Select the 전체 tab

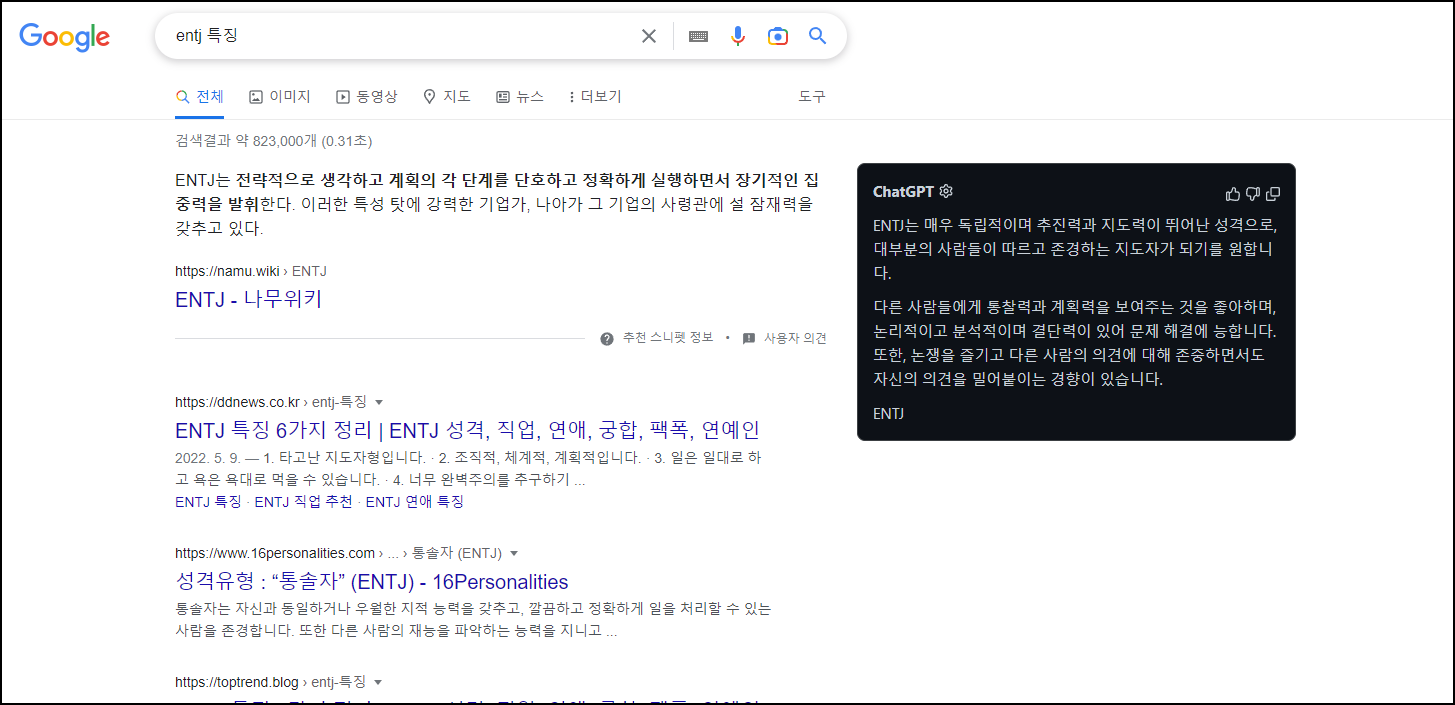point(199,97)
